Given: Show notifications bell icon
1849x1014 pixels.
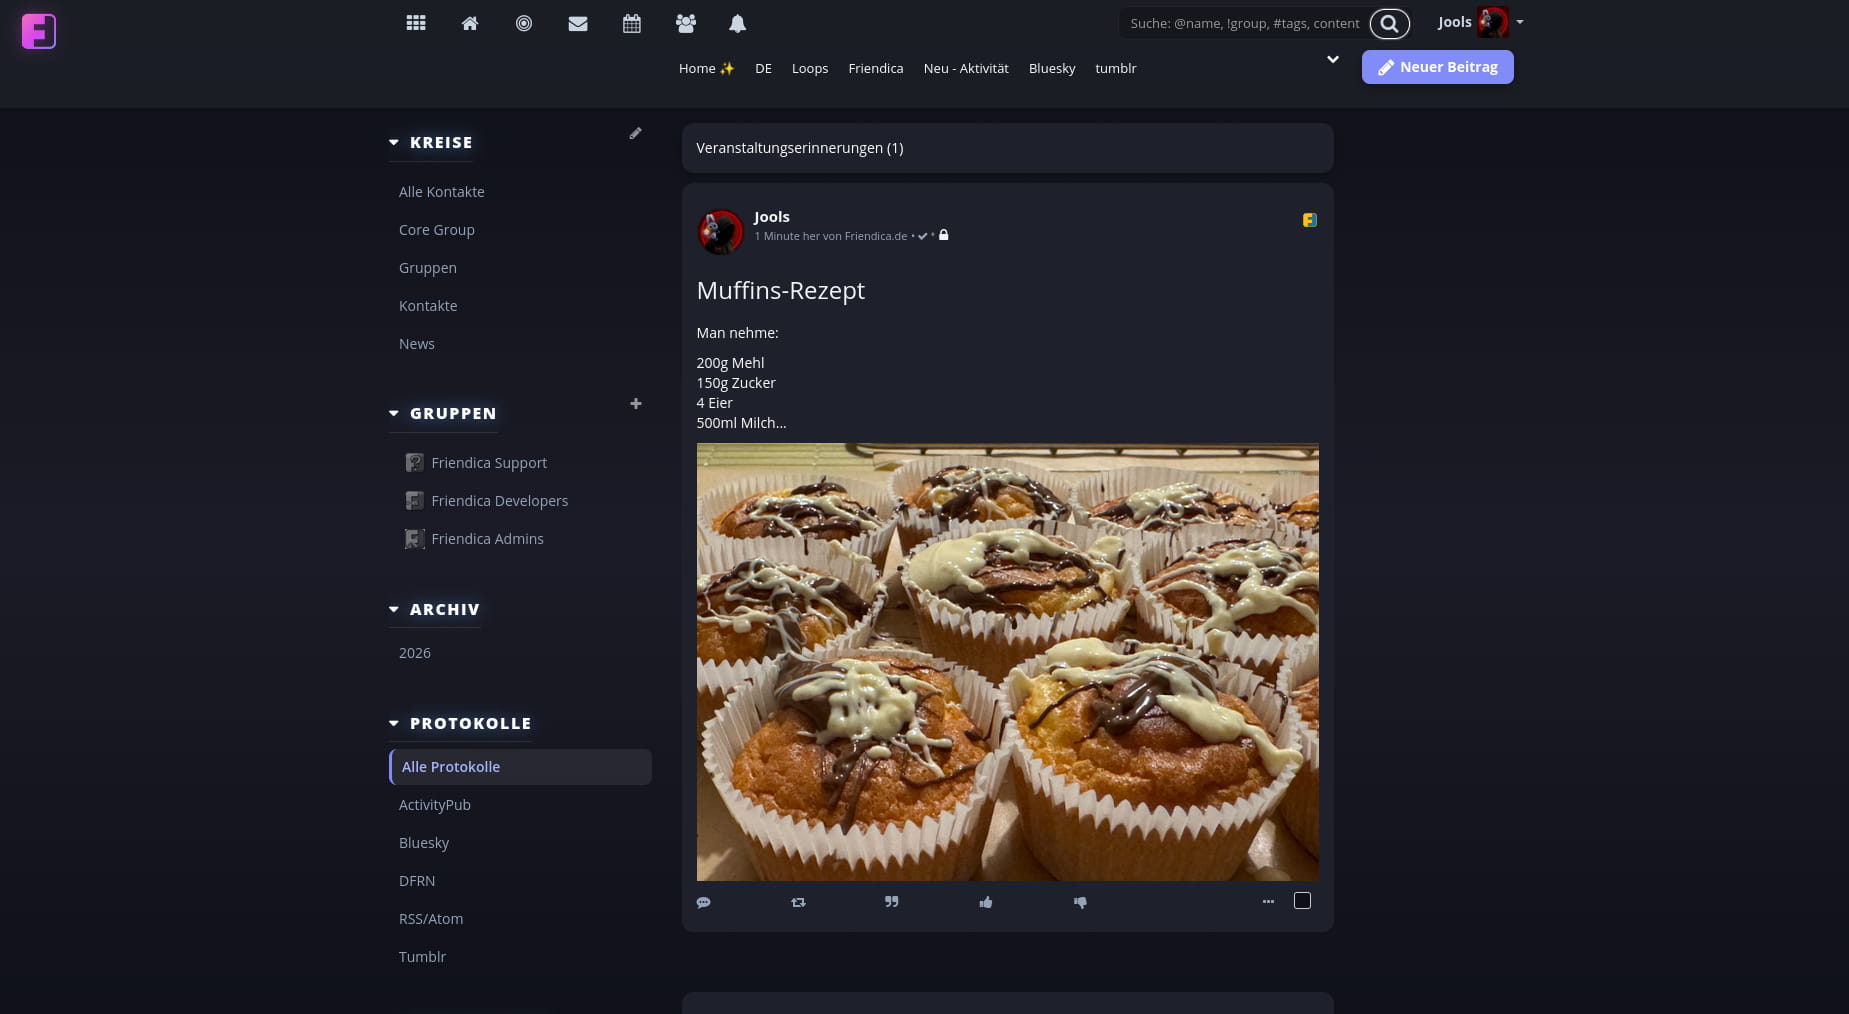Looking at the screenshot, I should 738,23.
